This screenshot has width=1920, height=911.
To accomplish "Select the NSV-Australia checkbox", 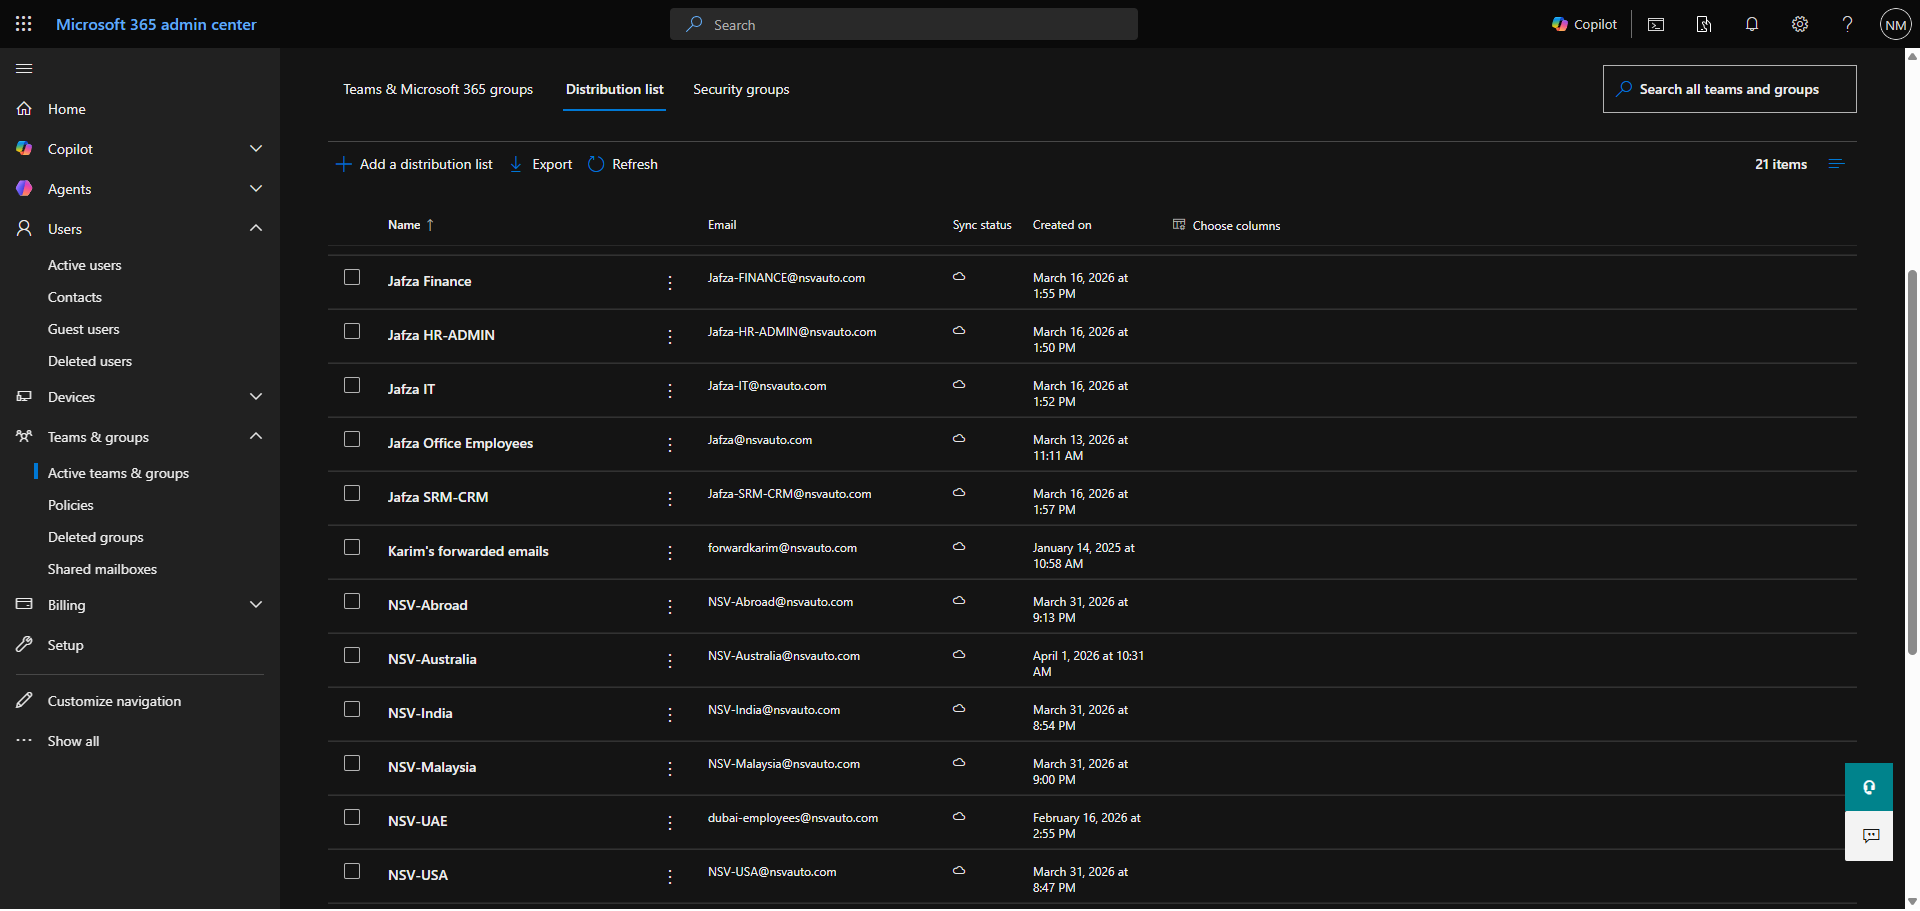I will click(352, 655).
